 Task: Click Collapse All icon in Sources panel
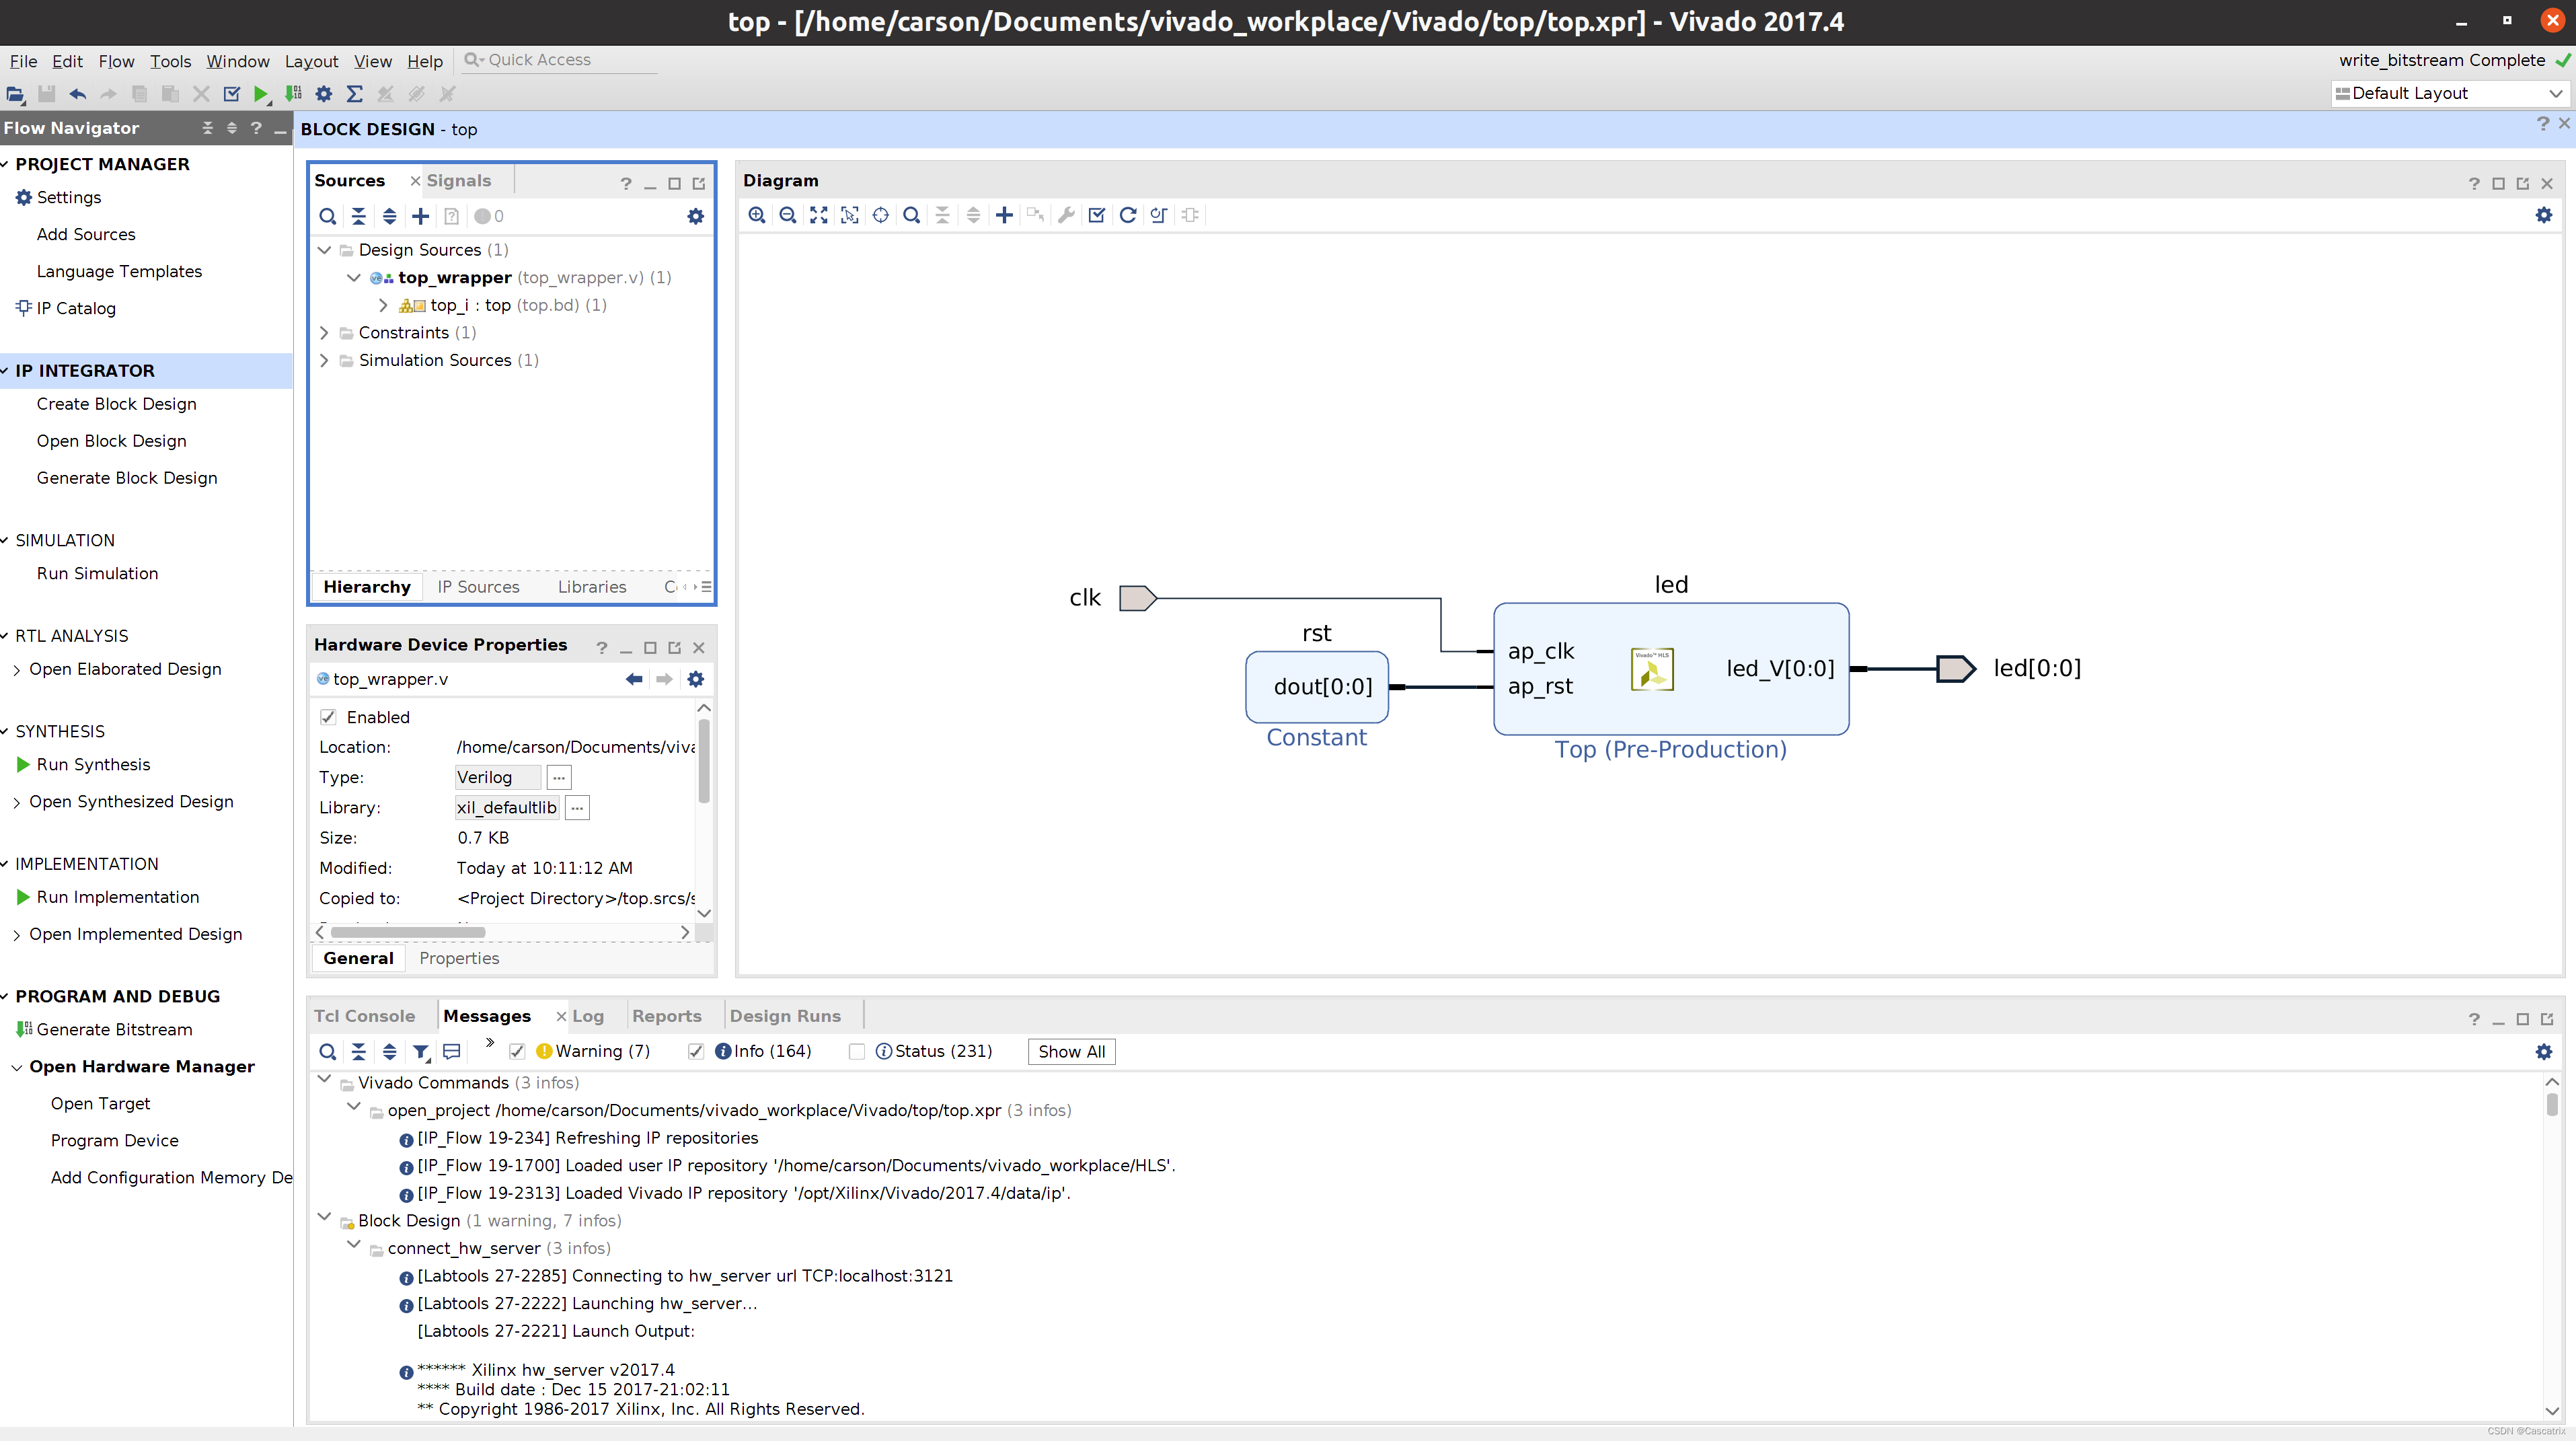tap(359, 216)
